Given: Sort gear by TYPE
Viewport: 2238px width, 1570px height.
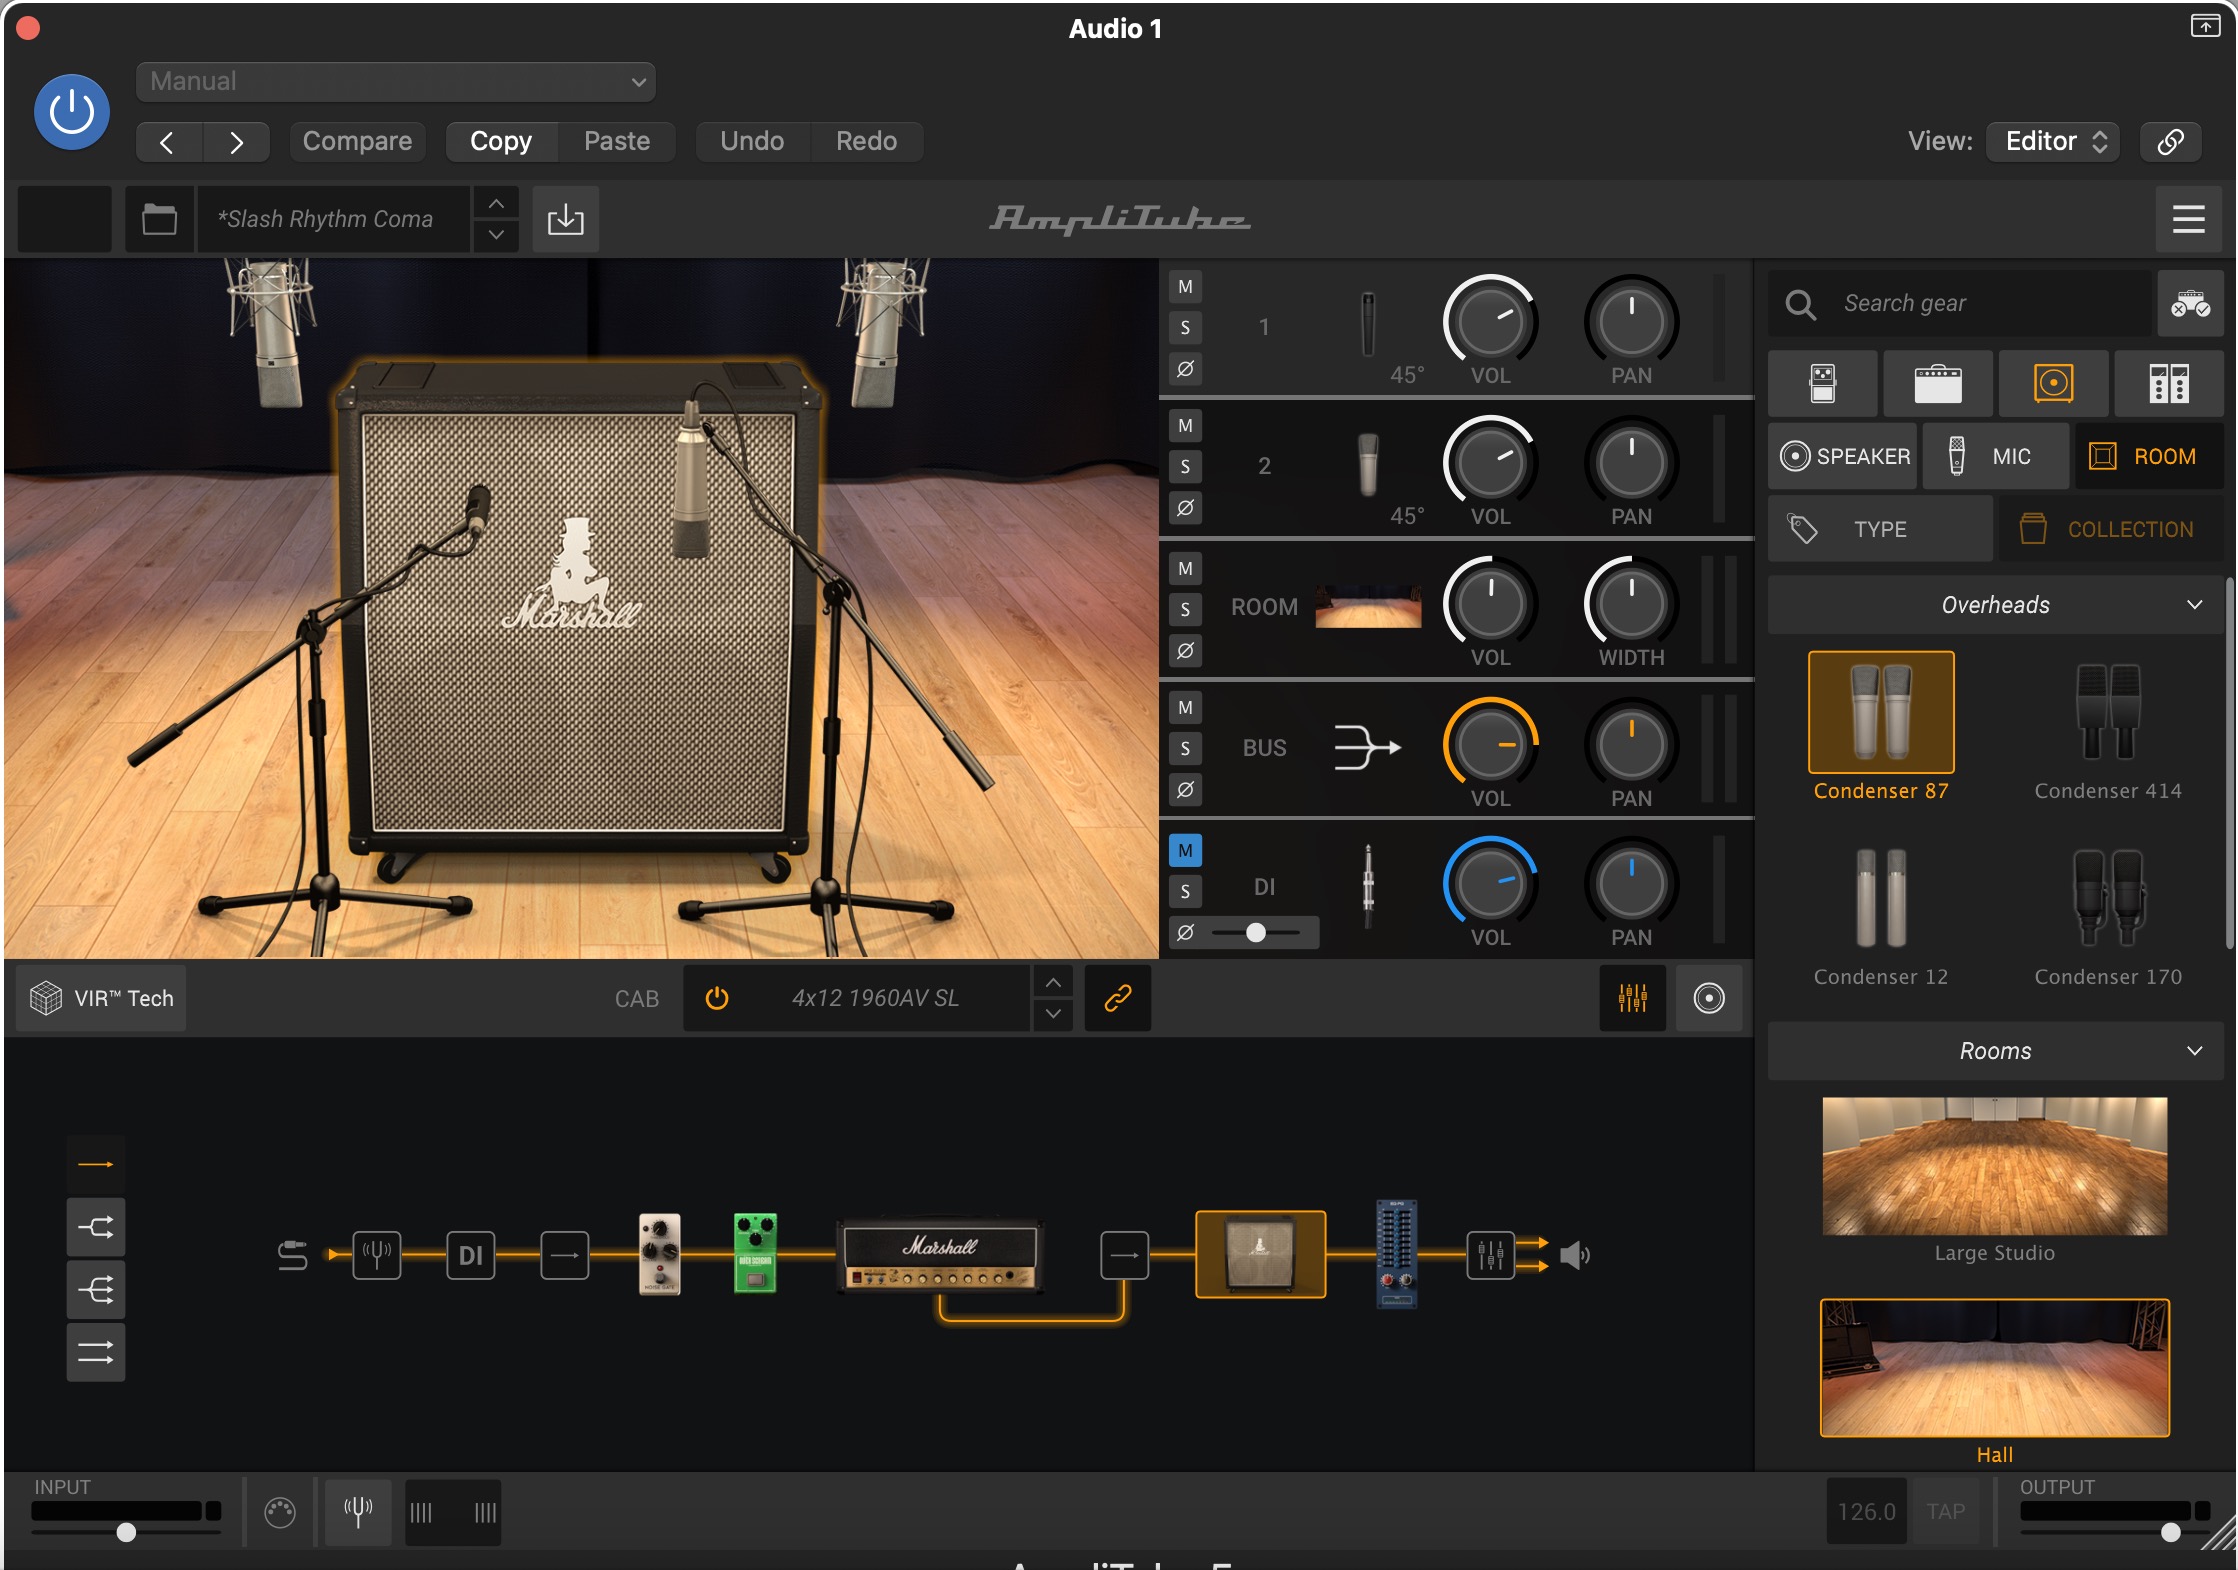Looking at the screenshot, I should click(1880, 529).
